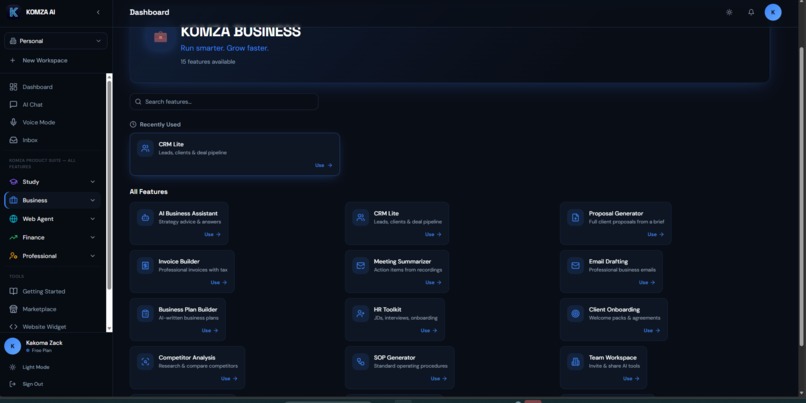Click the Competitor Analysis scan icon

tap(145, 362)
